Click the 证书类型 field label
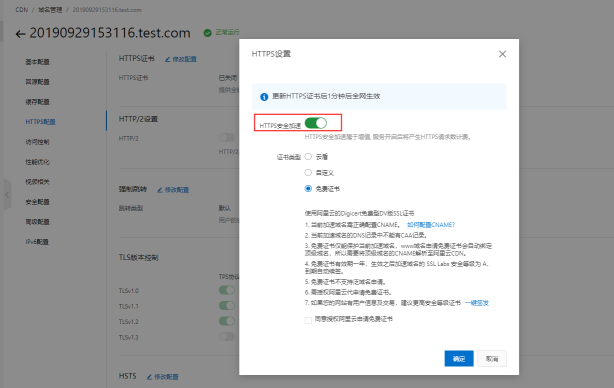 point(289,157)
